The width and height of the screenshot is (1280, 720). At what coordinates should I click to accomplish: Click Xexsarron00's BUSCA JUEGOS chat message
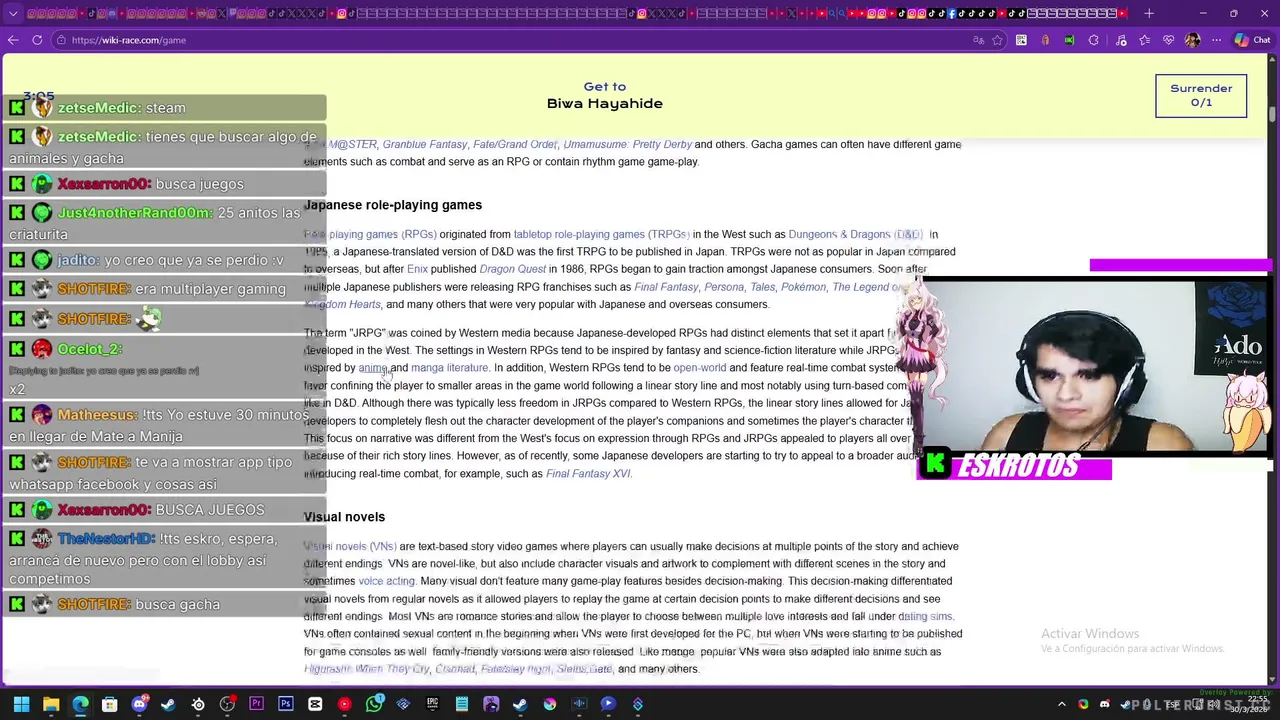[165, 510]
